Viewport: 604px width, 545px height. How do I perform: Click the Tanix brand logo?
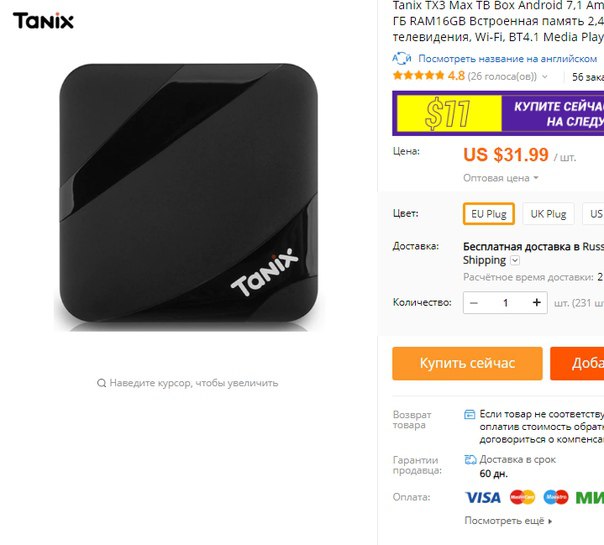click(x=43, y=21)
